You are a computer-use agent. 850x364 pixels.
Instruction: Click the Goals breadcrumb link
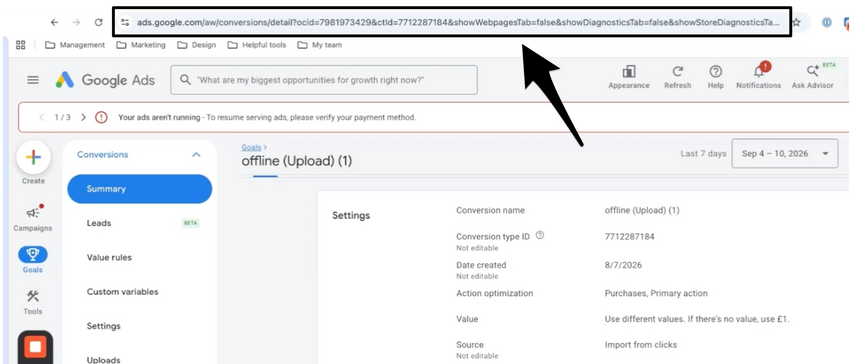click(252, 147)
